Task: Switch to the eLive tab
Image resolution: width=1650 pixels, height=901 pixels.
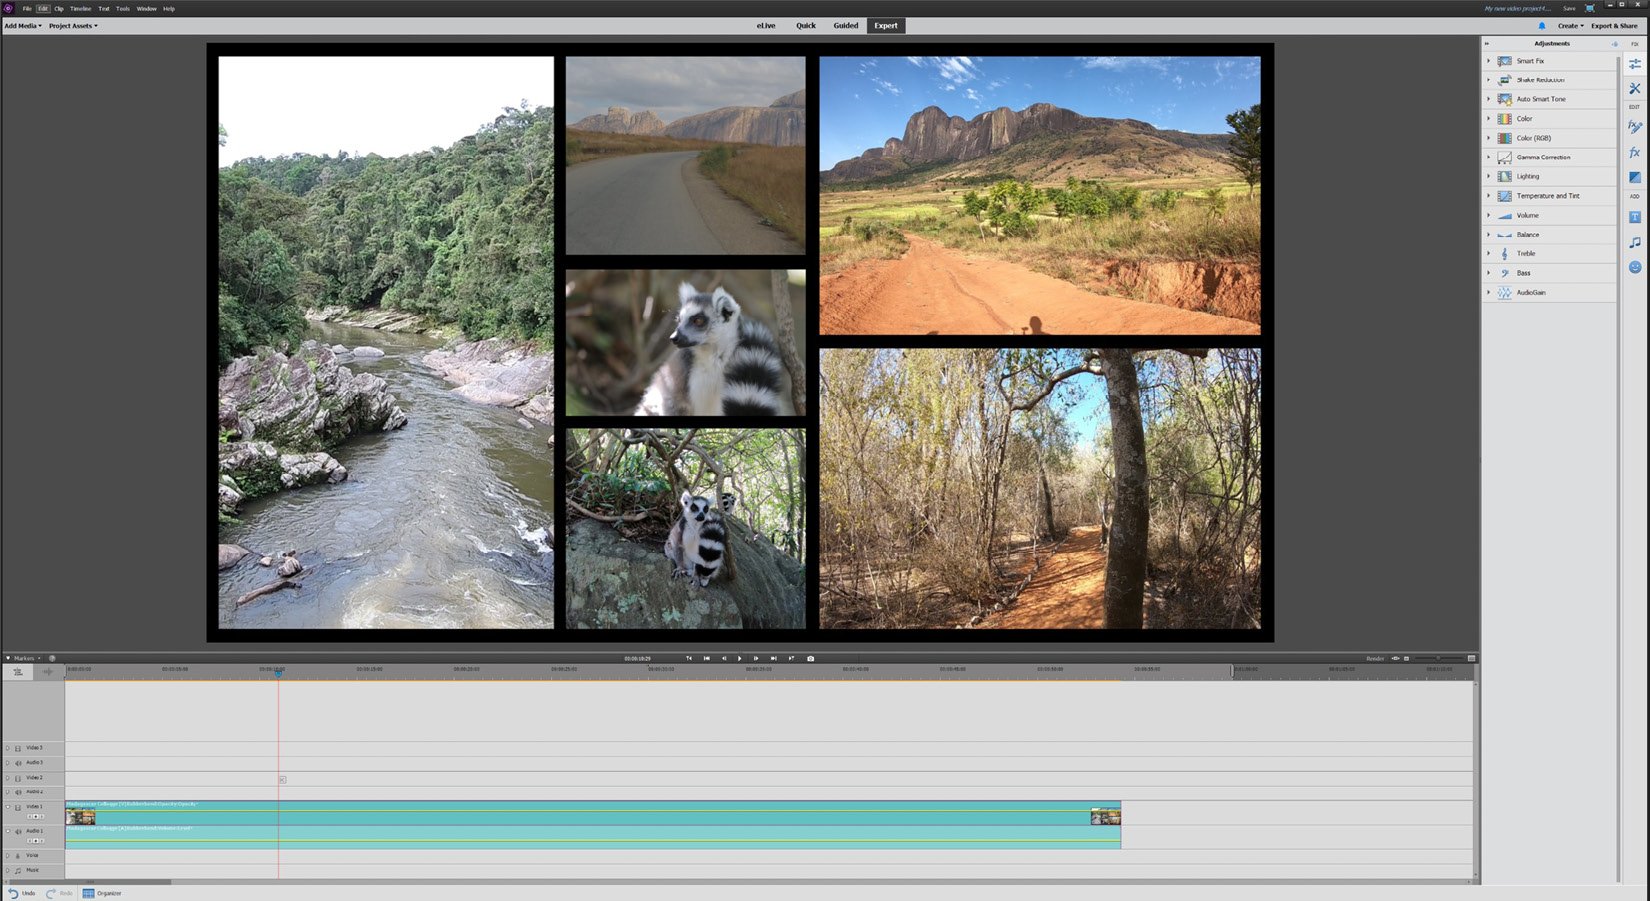Action: tap(766, 26)
